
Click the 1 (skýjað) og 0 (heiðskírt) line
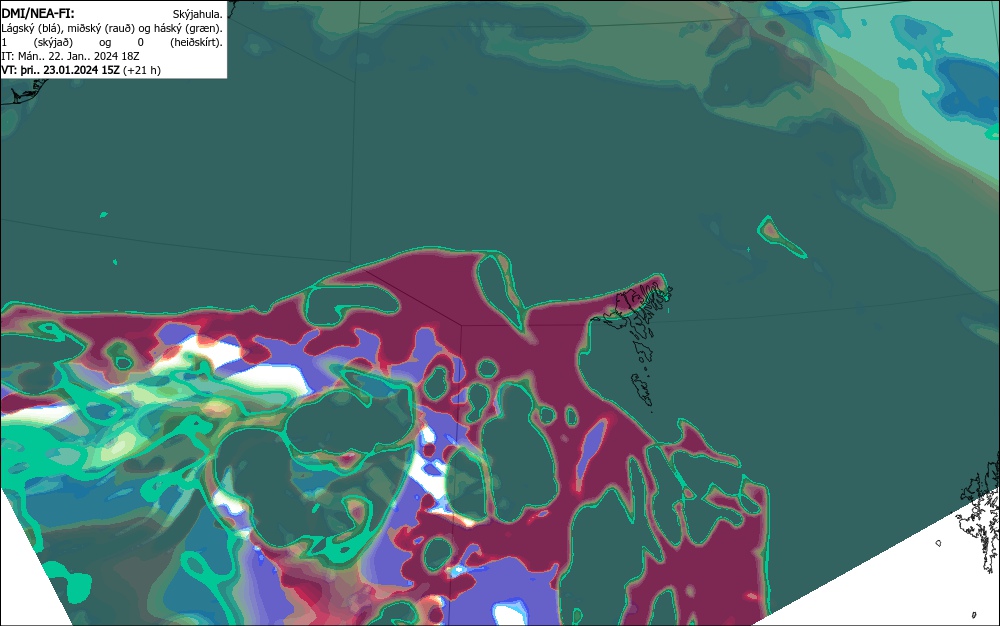click(x=112, y=42)
